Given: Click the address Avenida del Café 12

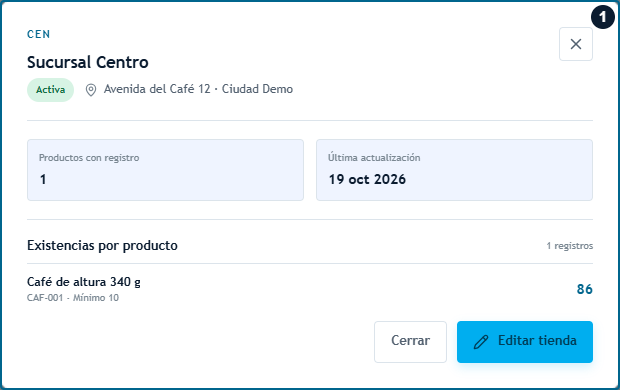Looking at the screenshot, I should pyautogui.click(x=157, y=89).
